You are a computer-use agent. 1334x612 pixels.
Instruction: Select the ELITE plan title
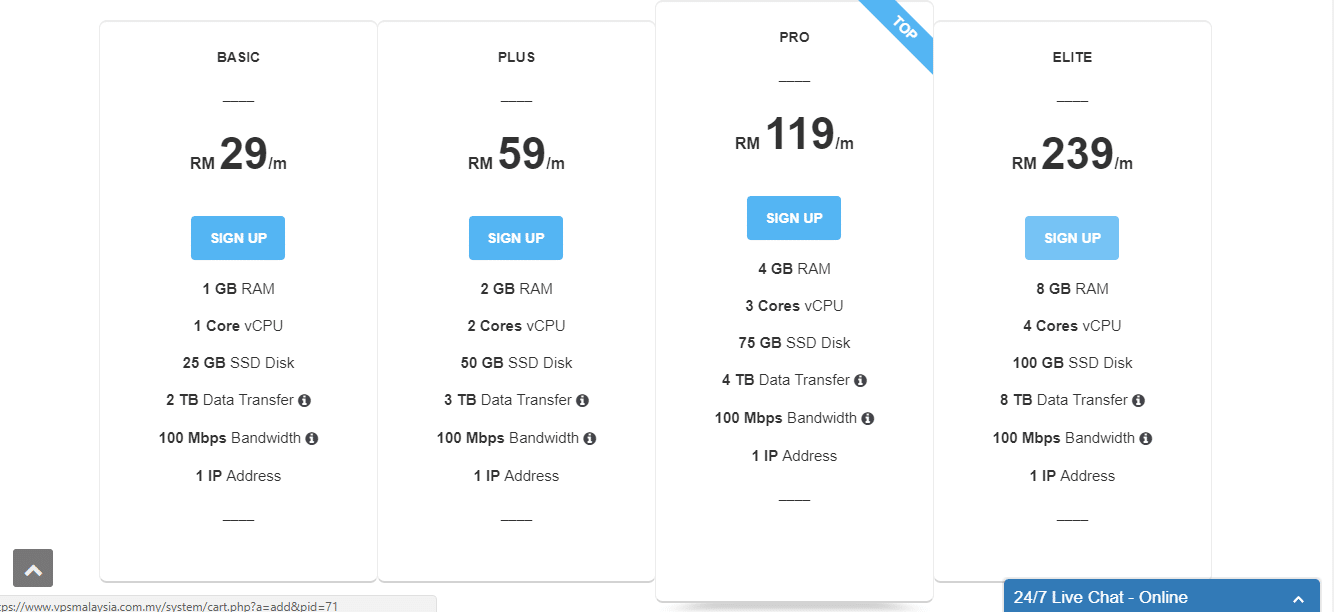pos(1071,57)
